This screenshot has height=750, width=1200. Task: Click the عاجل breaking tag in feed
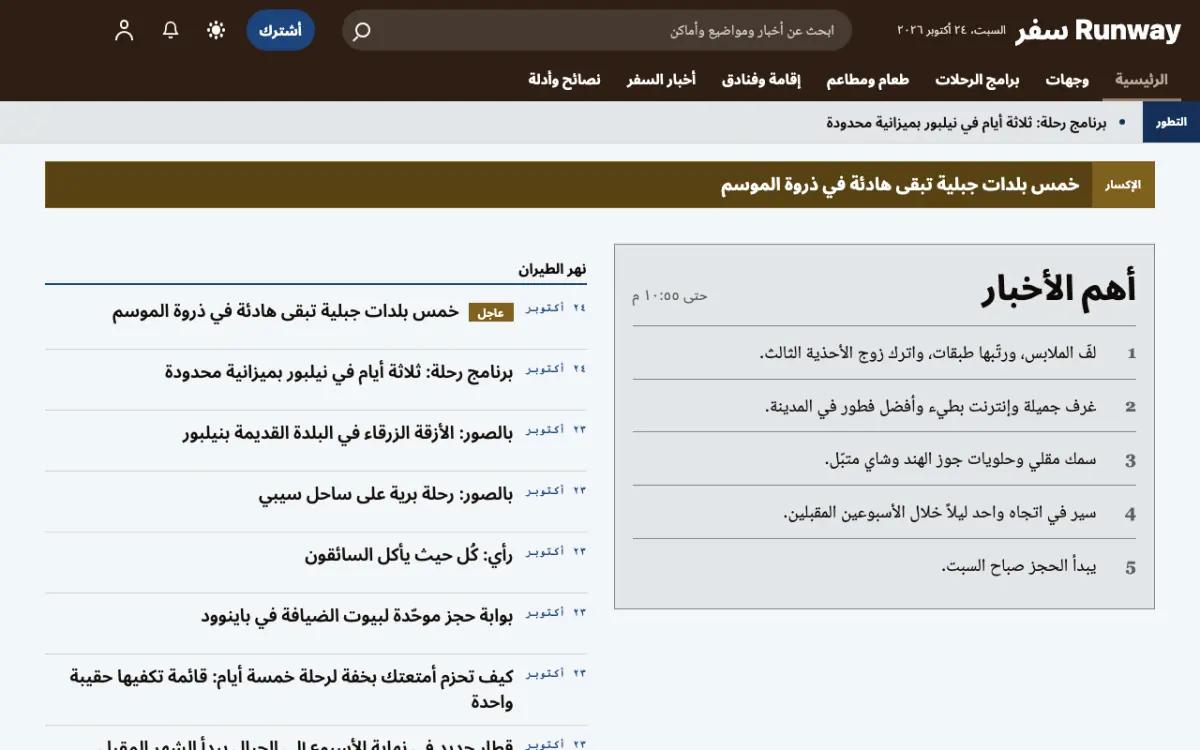point(491,312)
